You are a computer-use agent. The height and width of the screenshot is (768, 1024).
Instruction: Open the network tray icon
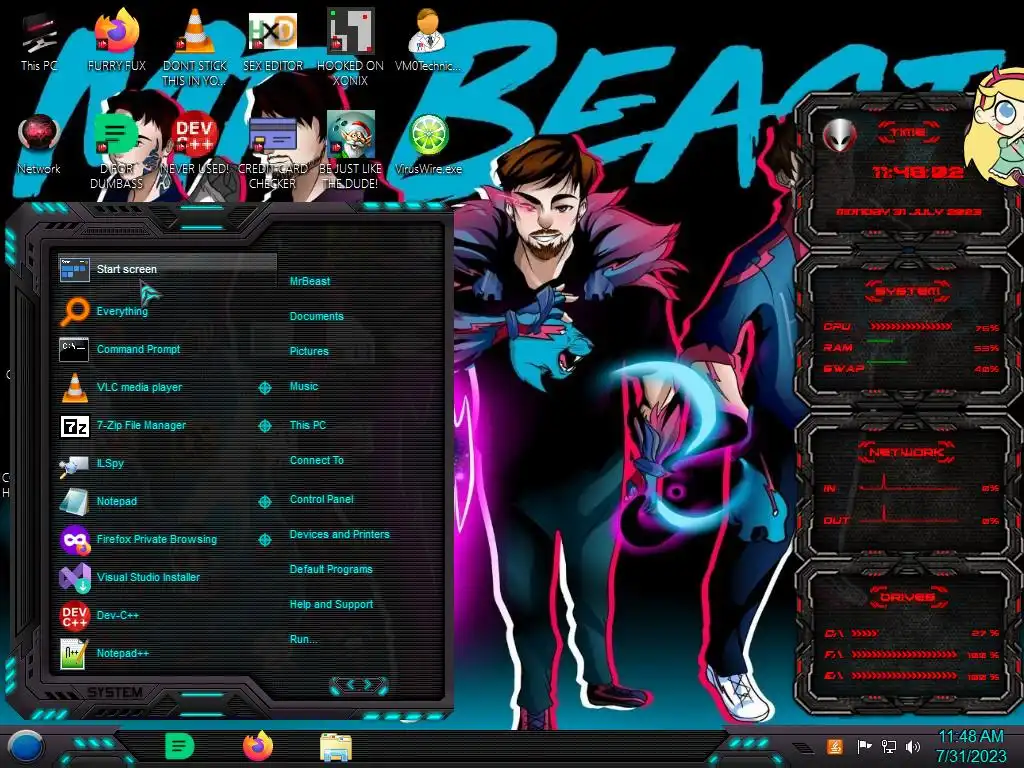[889, 746]
